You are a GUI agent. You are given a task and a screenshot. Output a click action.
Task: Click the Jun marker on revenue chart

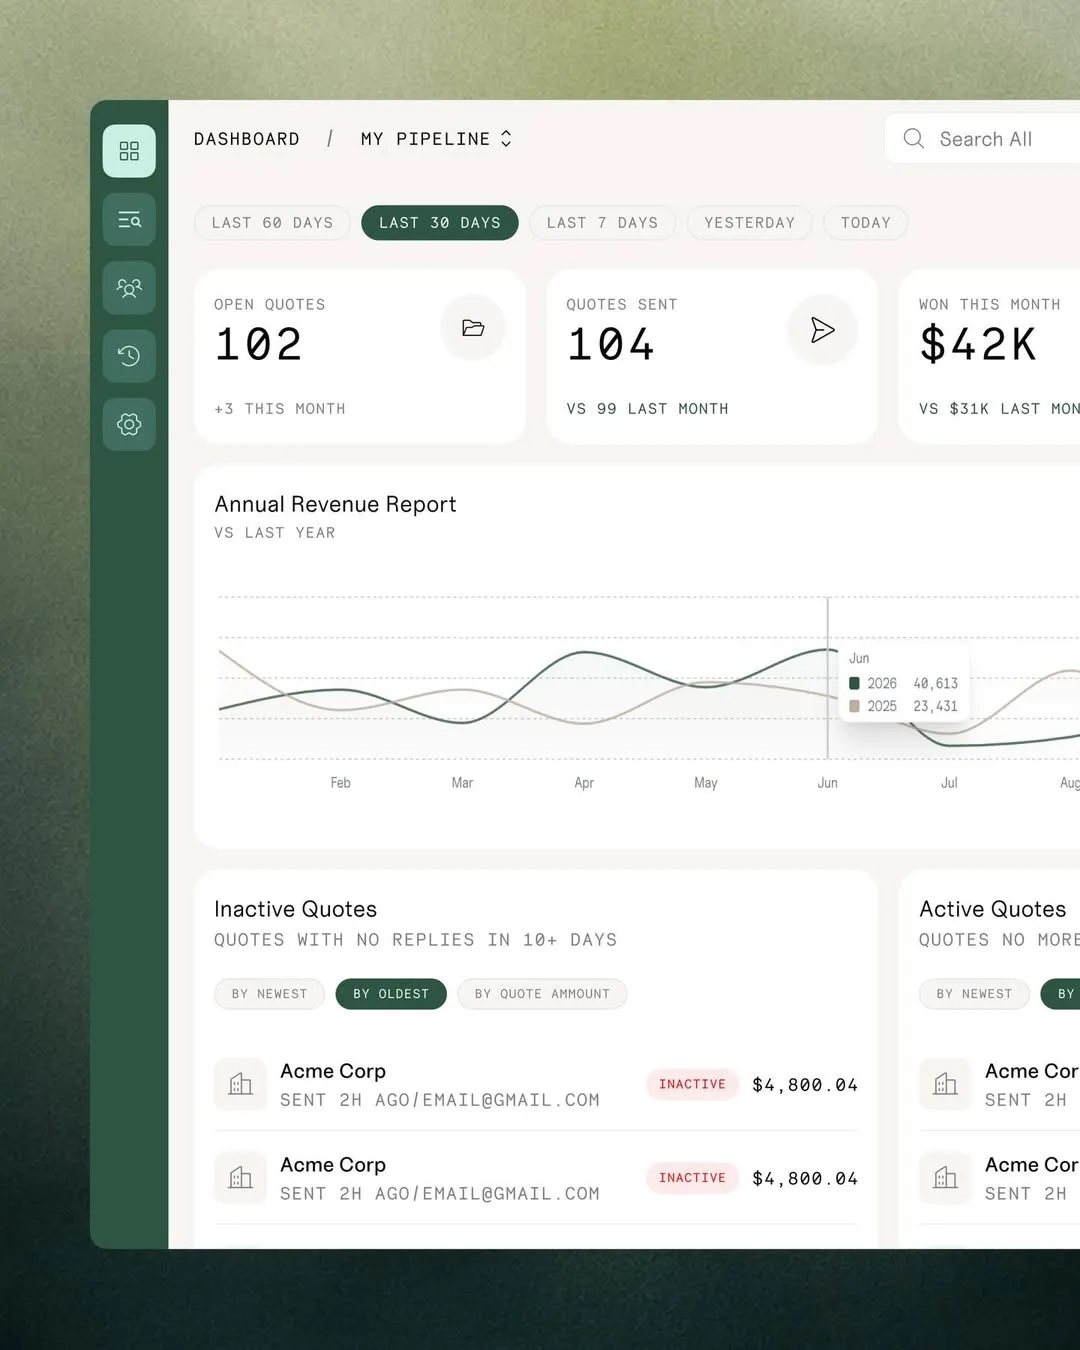point(828,783)
